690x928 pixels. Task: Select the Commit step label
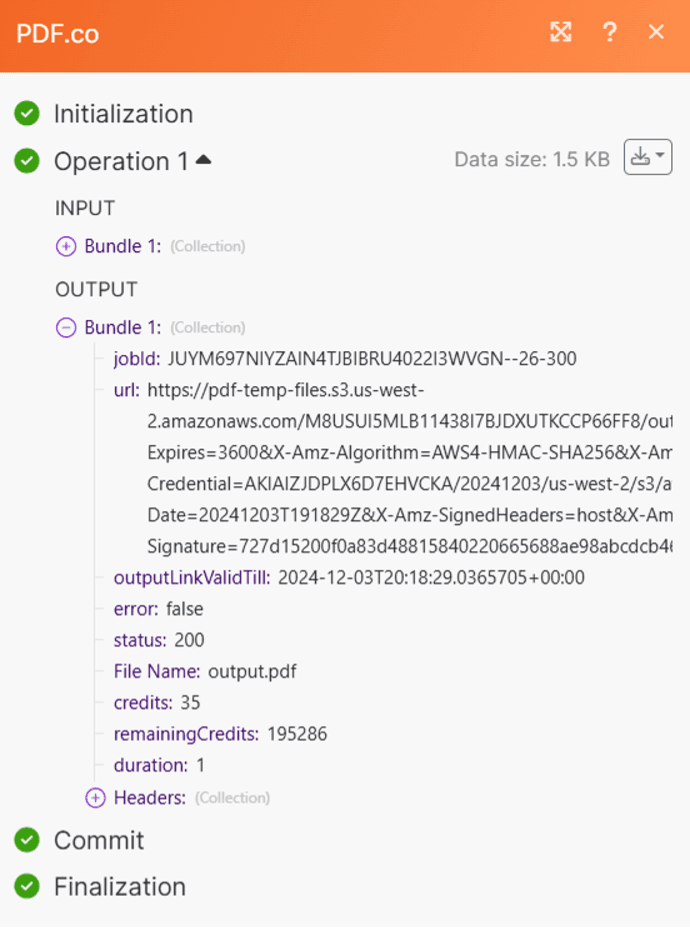(99, 840)
